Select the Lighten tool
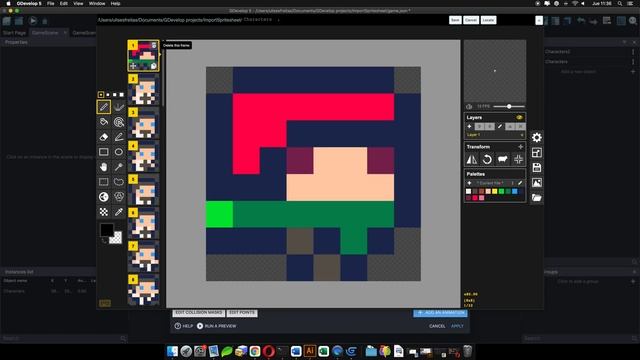The width and height of the screenshot is (640, 360). (x=104, y=197)
